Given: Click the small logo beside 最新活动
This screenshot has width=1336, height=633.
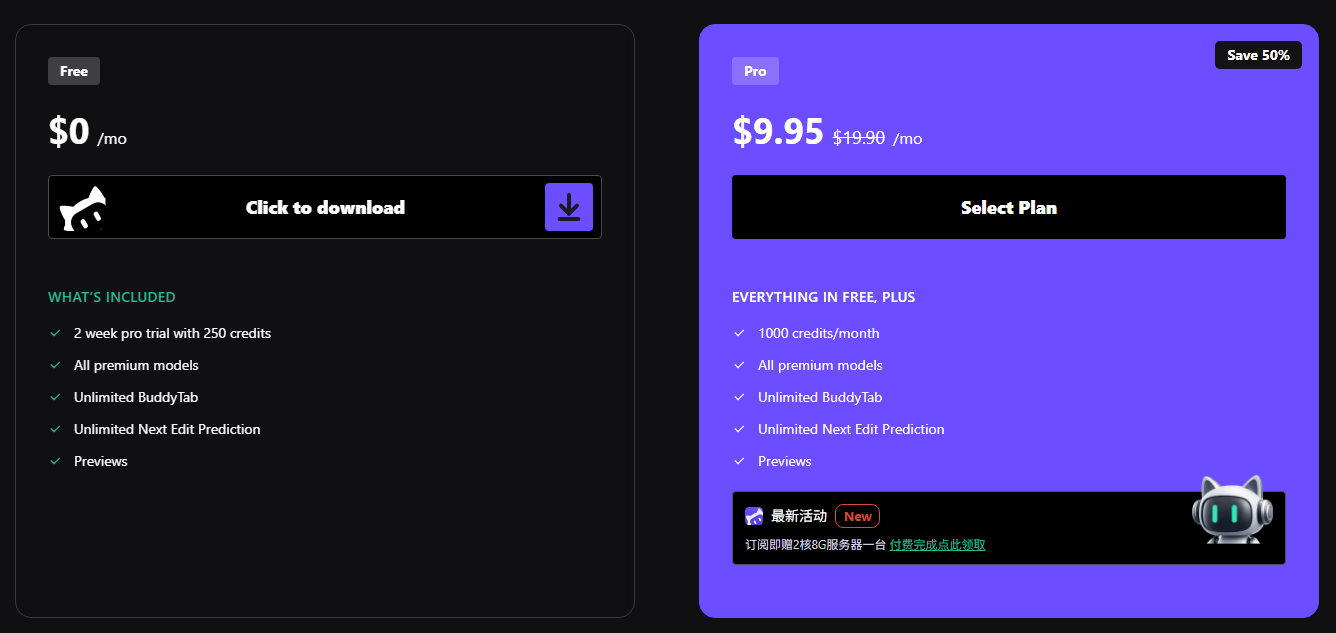Looking at the screenshot, I should 754,516.
